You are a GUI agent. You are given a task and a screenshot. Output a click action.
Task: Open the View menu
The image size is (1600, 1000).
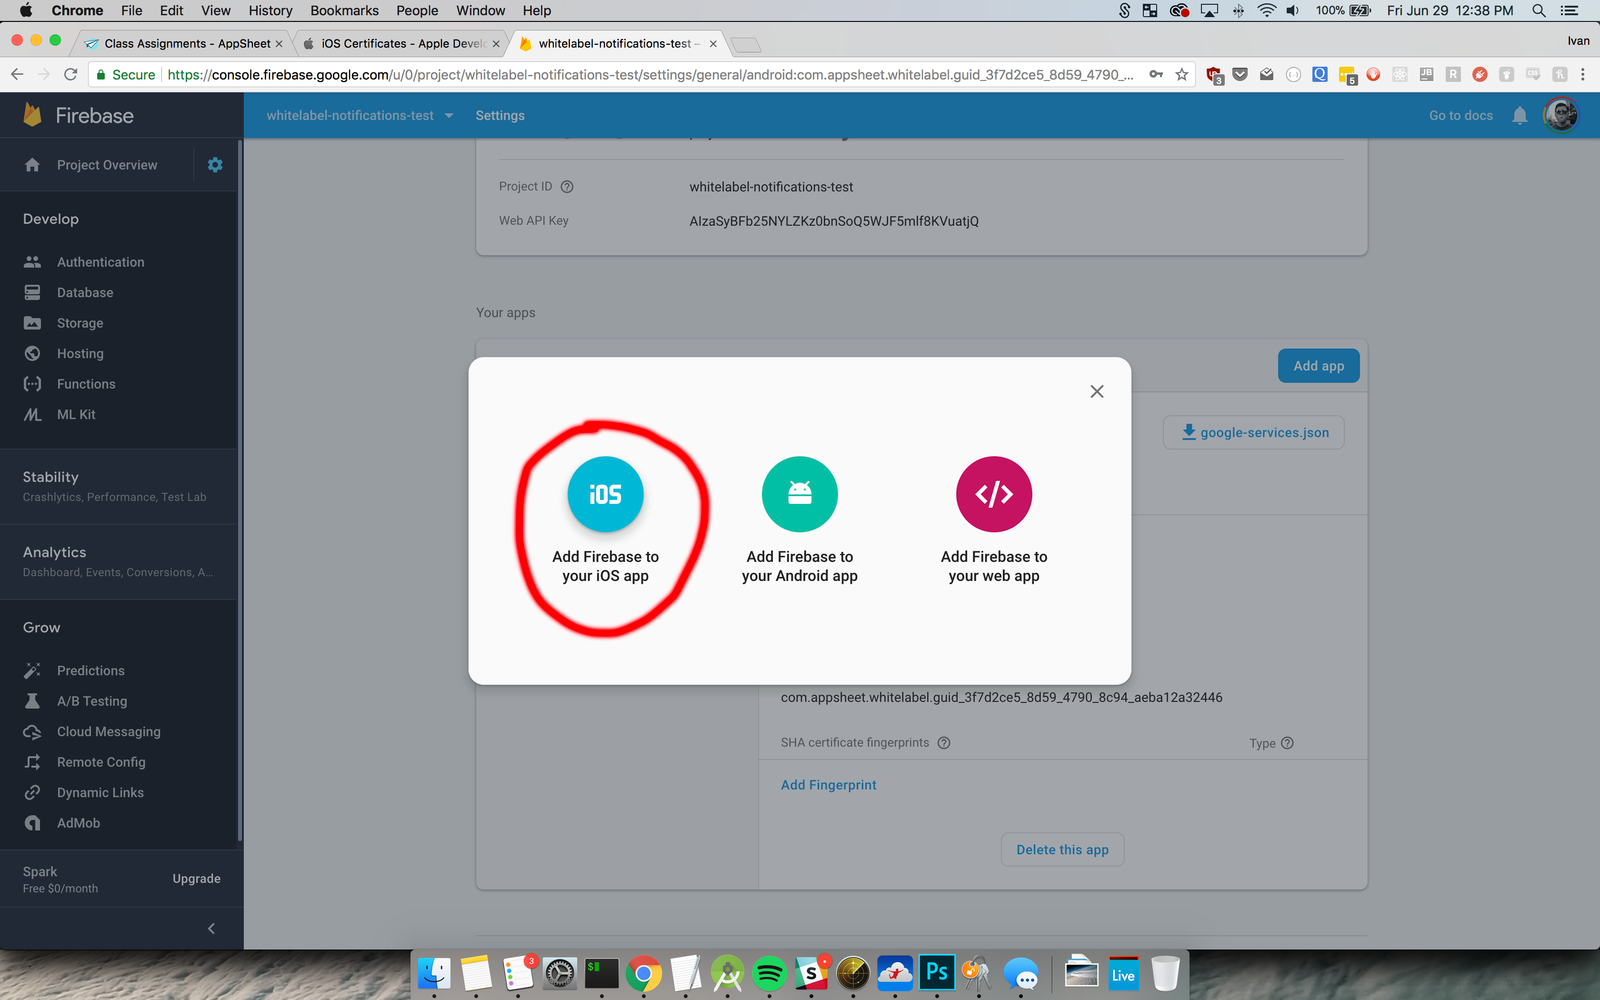(x=216, y=10)
